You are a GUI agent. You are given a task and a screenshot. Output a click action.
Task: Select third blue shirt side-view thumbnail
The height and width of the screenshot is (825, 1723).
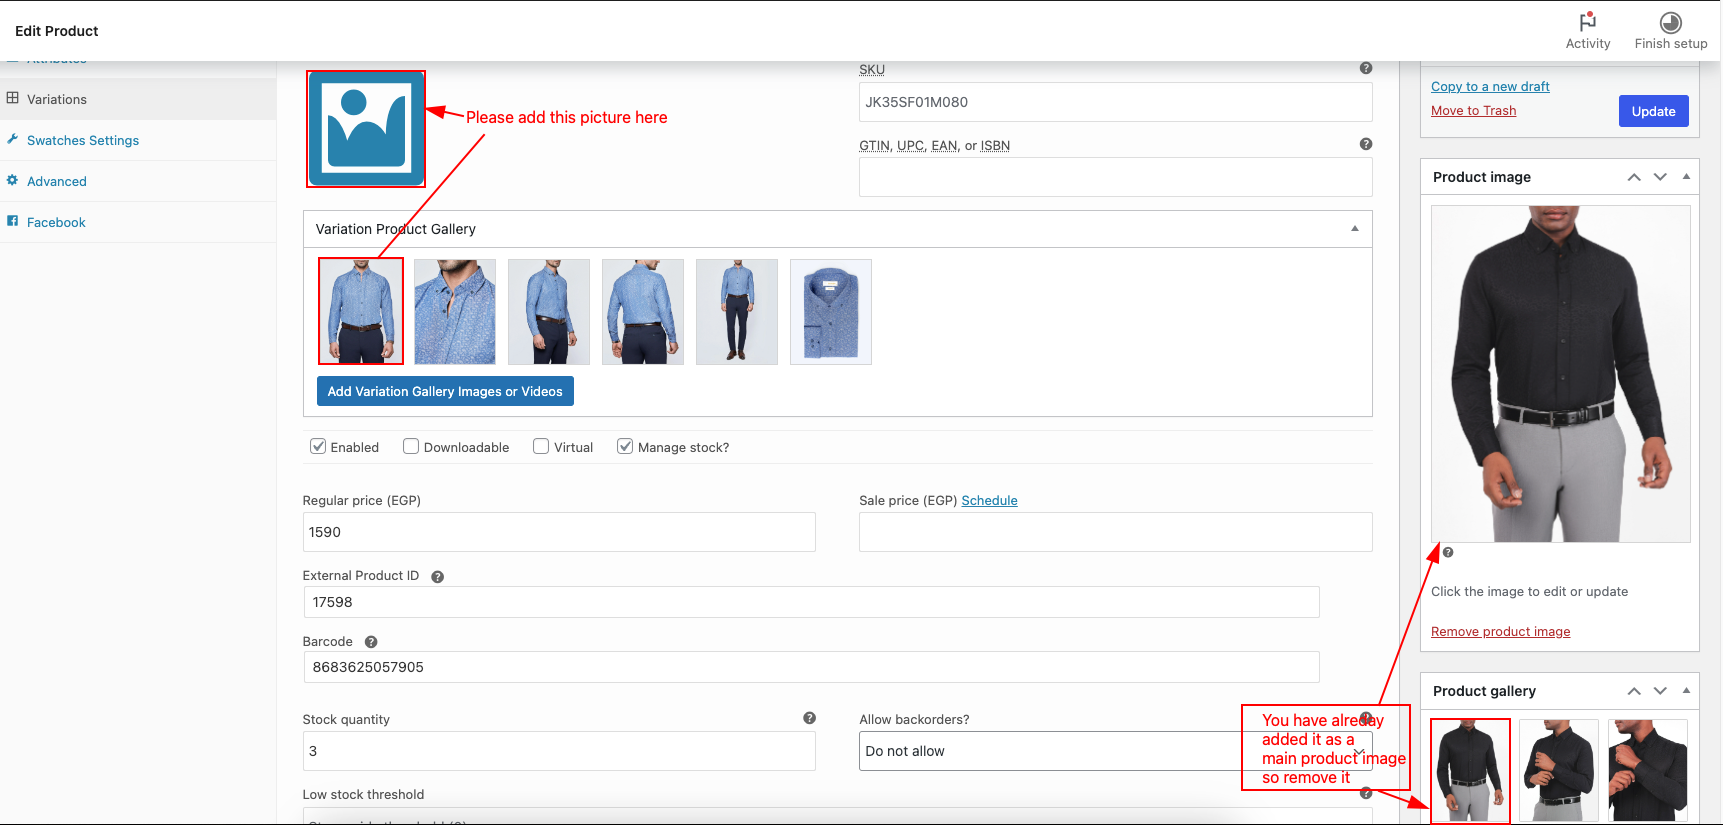549,311
